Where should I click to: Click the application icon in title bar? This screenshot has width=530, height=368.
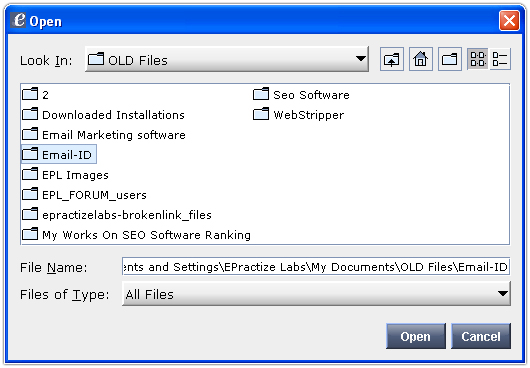click(18, 20)
